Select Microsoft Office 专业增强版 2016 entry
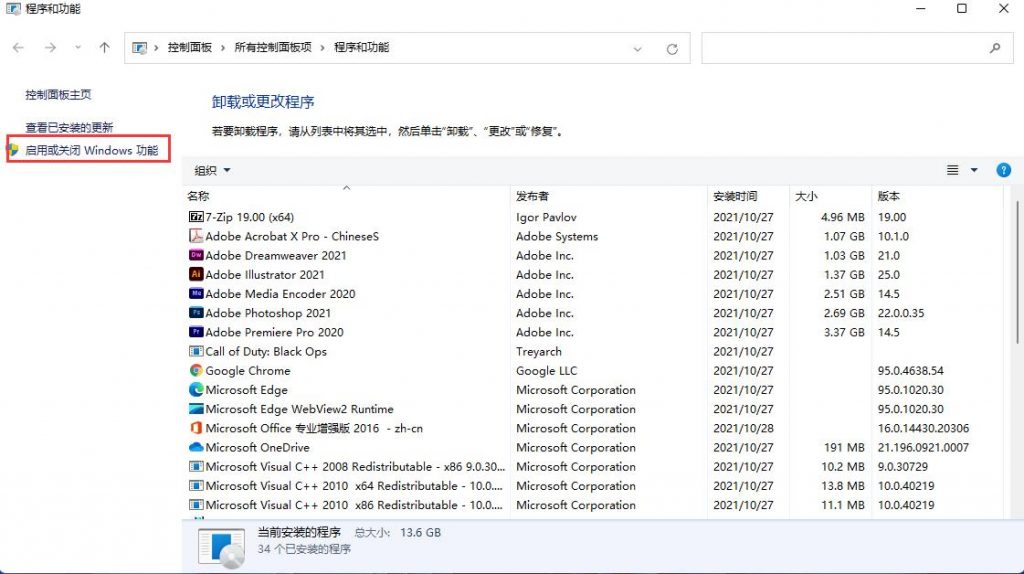Viewport: 1024px width, 574px height. (314, 428)
